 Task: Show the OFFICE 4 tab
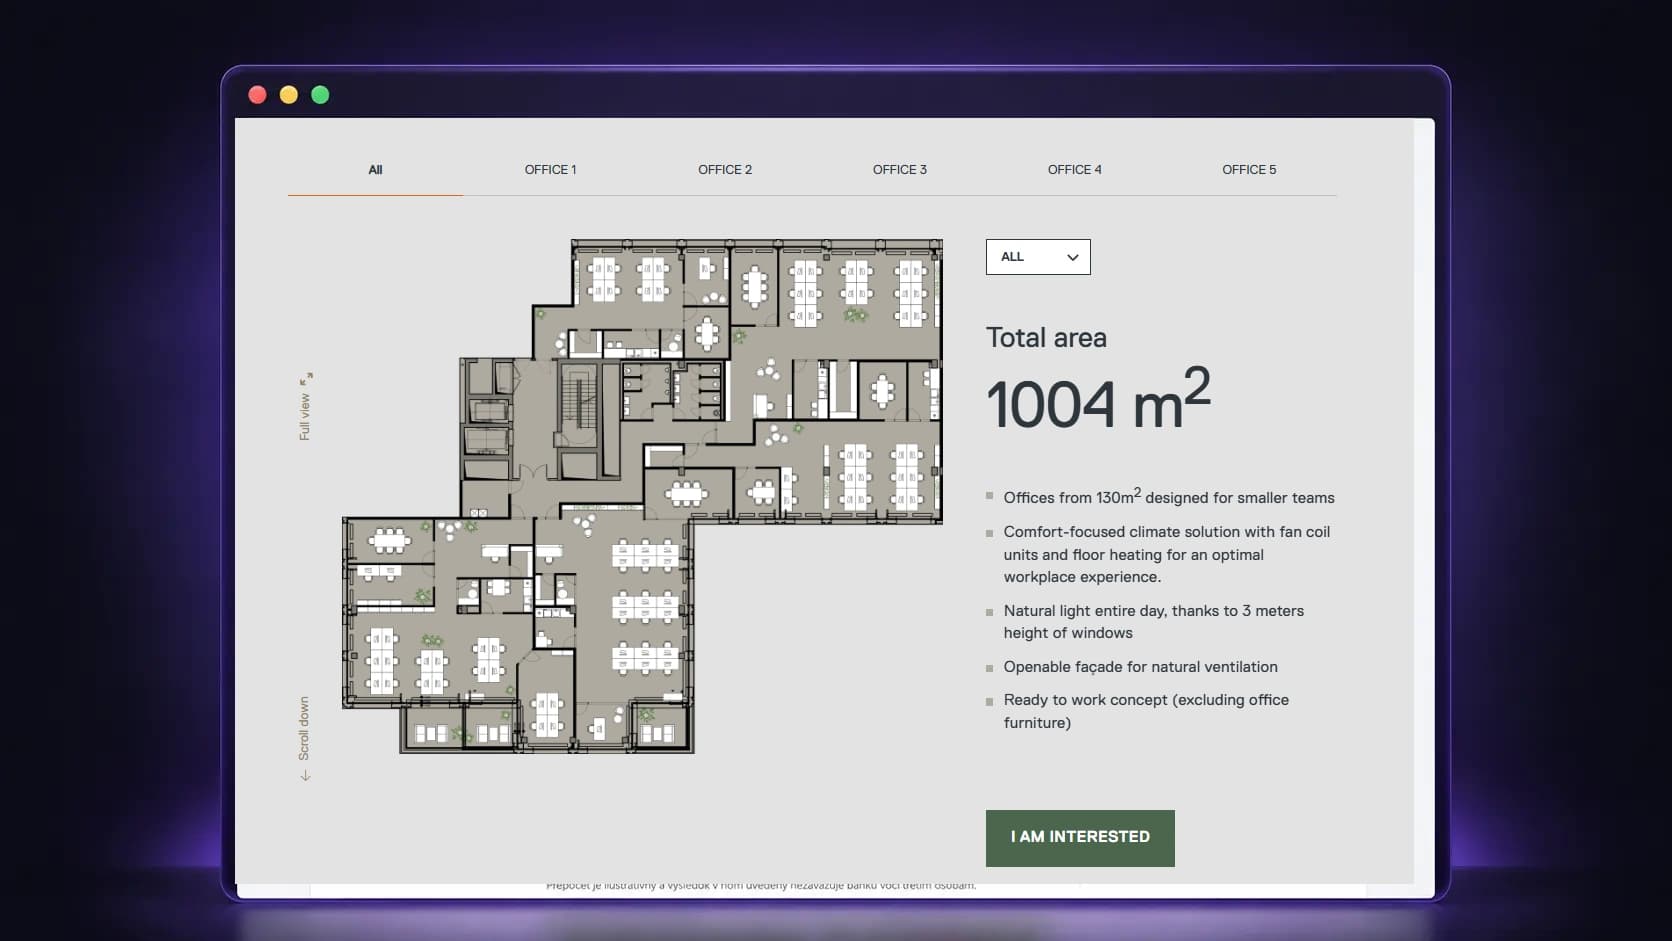point(1075,169)
